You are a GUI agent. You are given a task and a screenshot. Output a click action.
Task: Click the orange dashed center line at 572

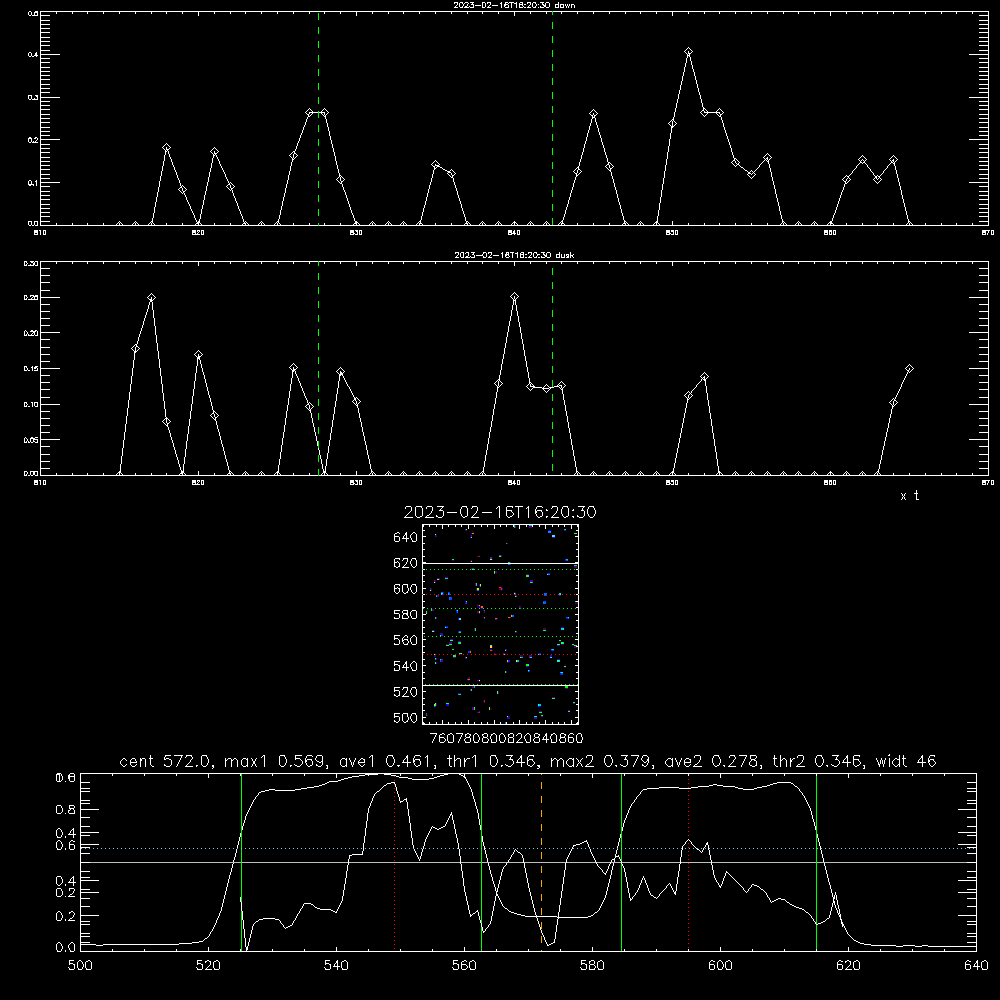(541, 862)
